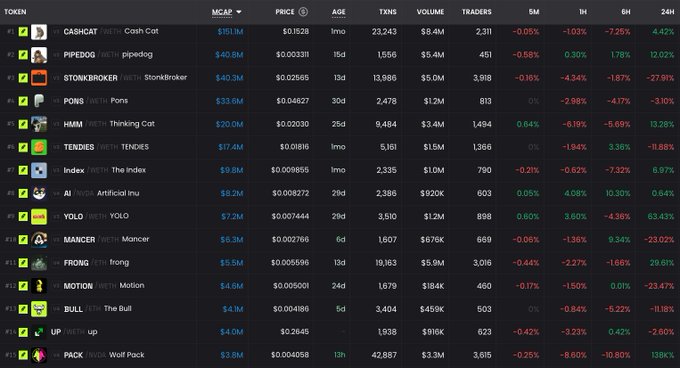
Task: Open the PACK Wolf Pack logo
Action: (39, 355)
